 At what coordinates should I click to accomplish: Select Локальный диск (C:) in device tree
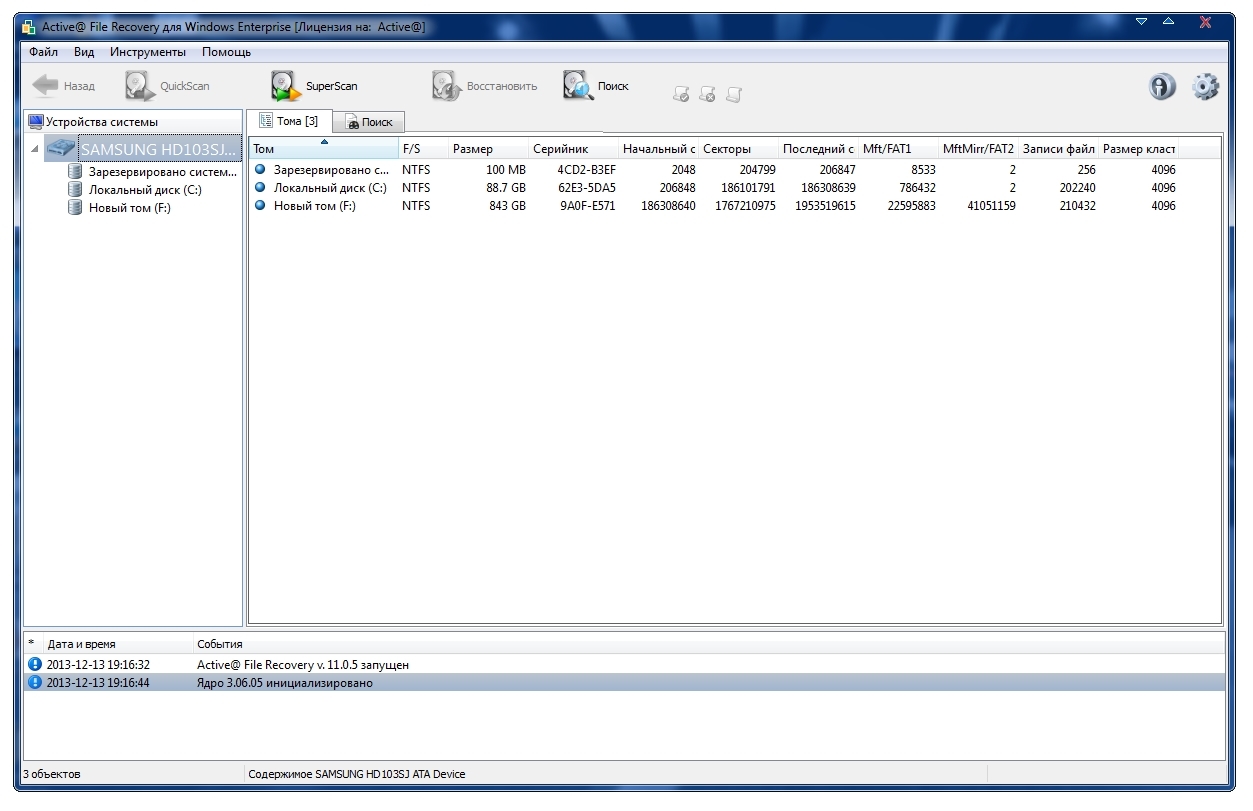coord(145,189)
